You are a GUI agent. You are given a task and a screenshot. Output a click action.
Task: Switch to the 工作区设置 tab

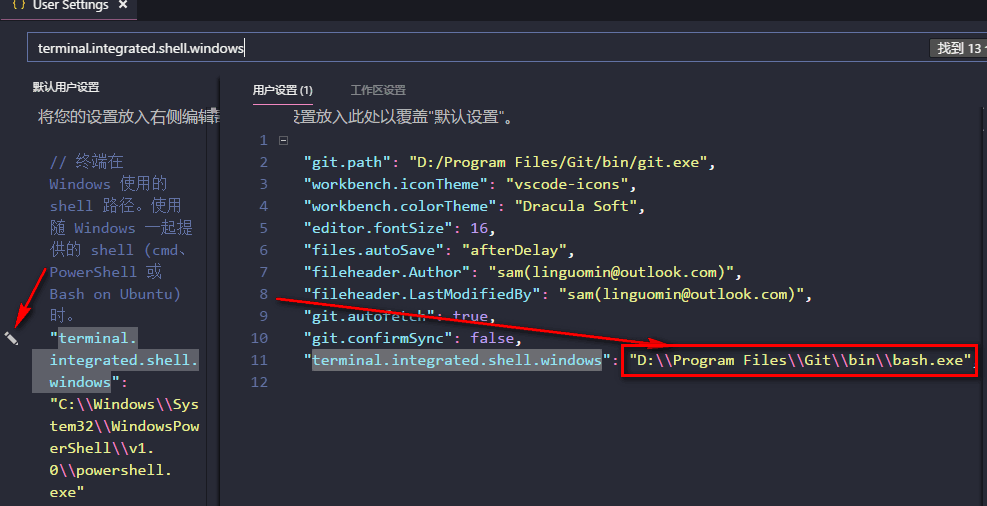pos(378,90)
